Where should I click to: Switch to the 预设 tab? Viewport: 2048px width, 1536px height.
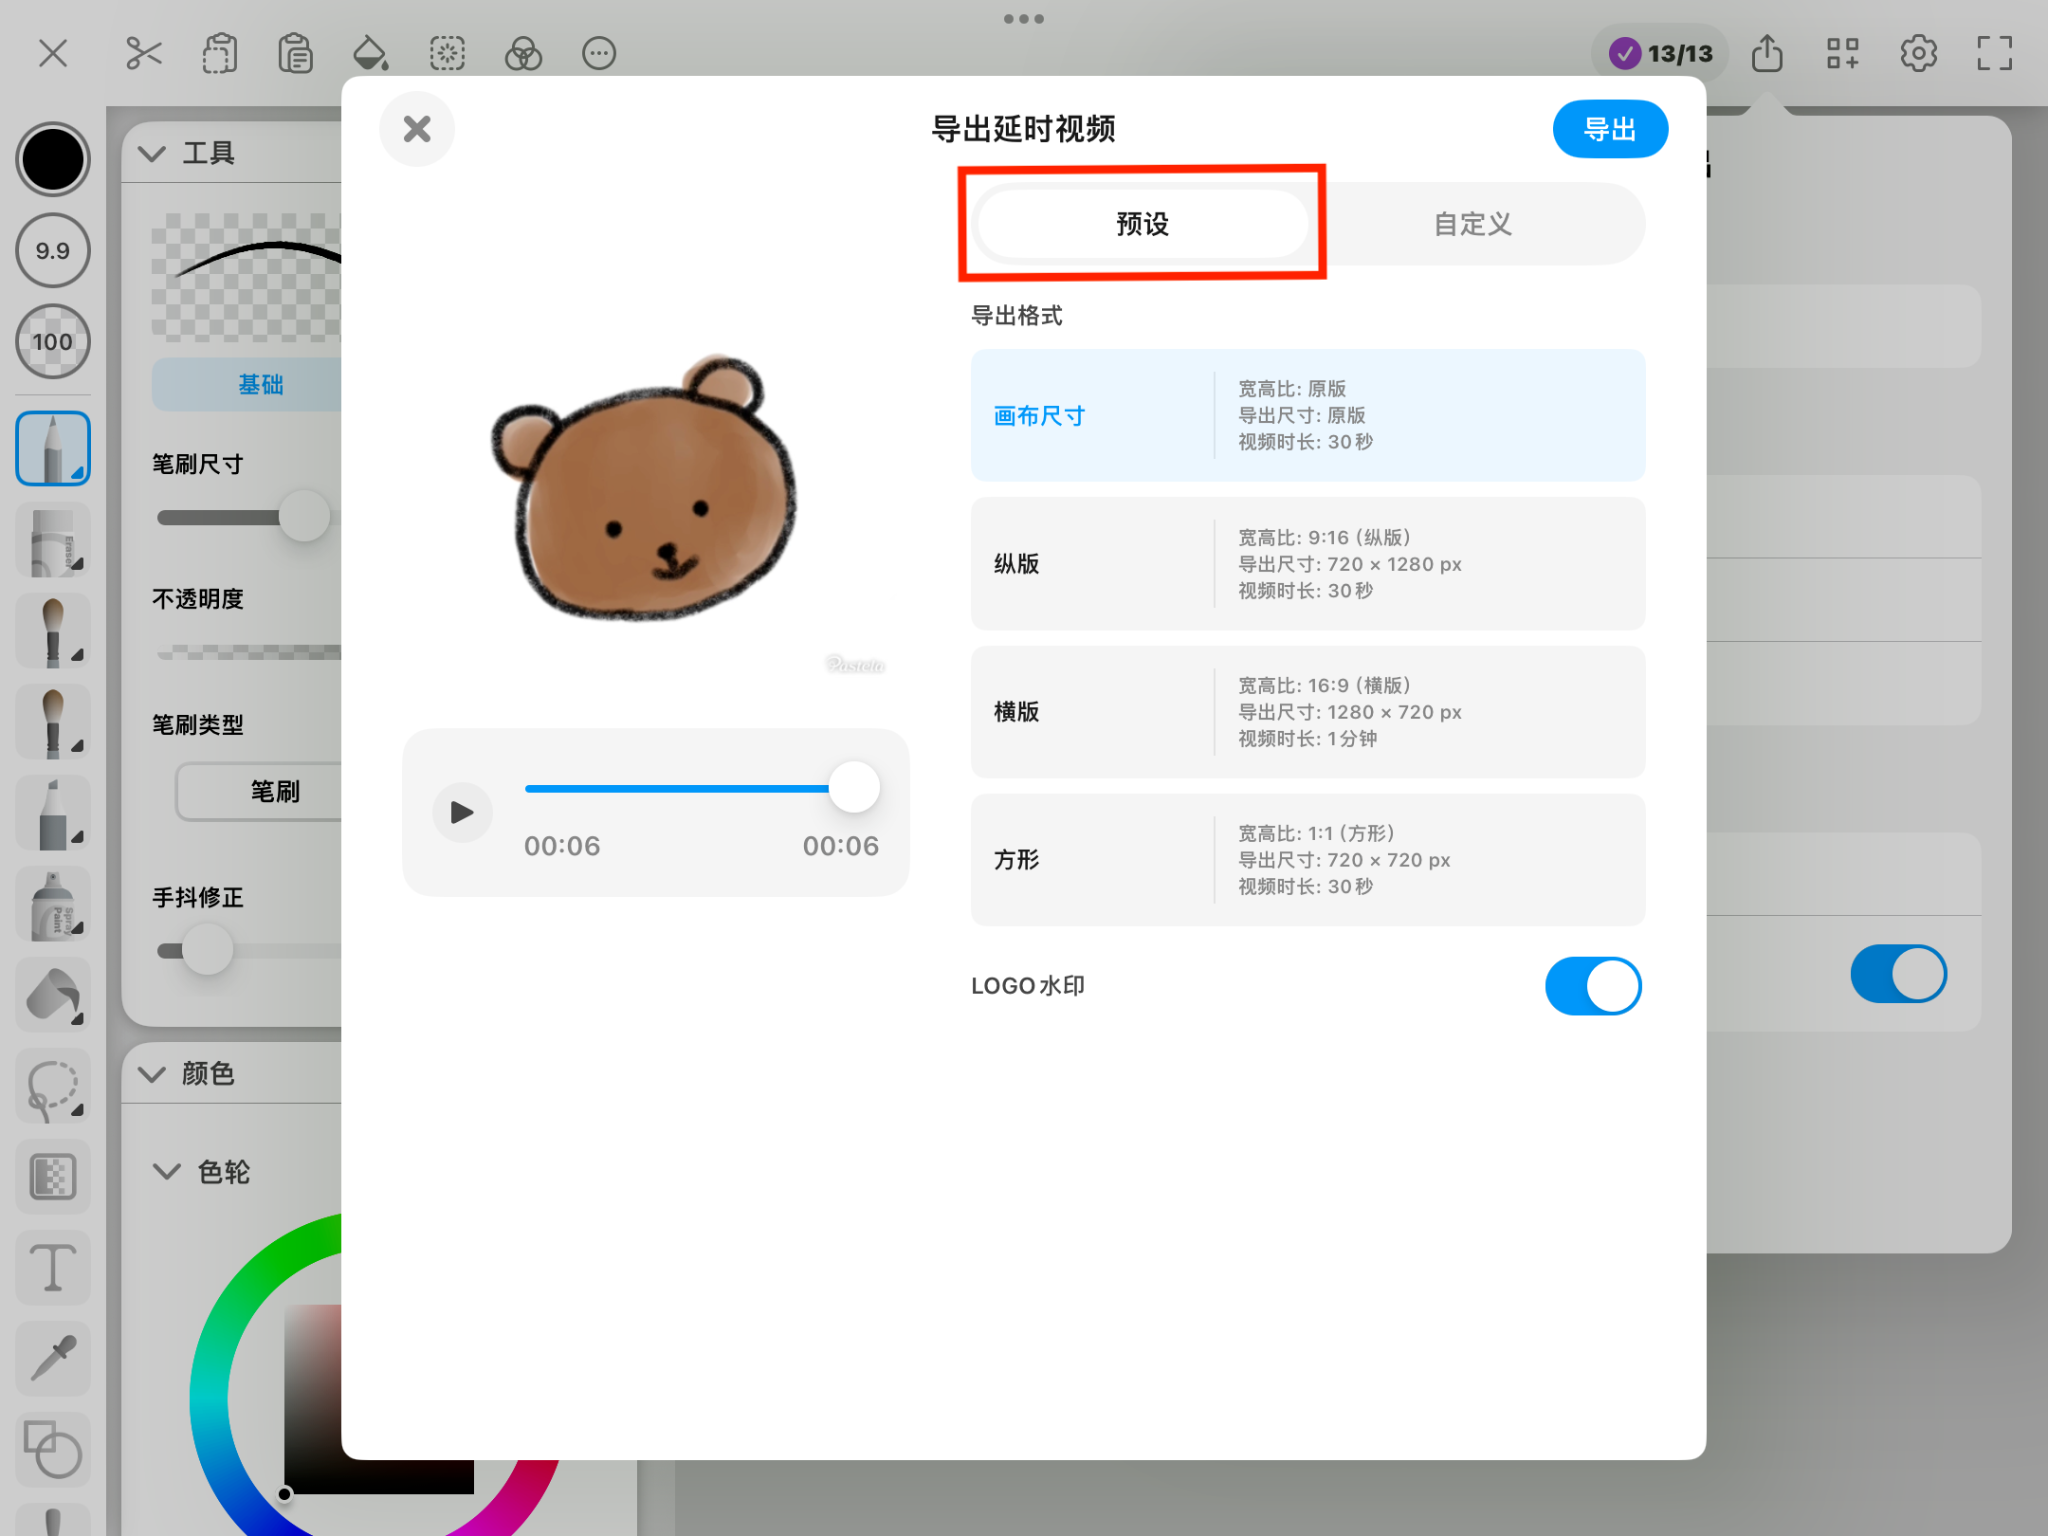point(1142,224)
